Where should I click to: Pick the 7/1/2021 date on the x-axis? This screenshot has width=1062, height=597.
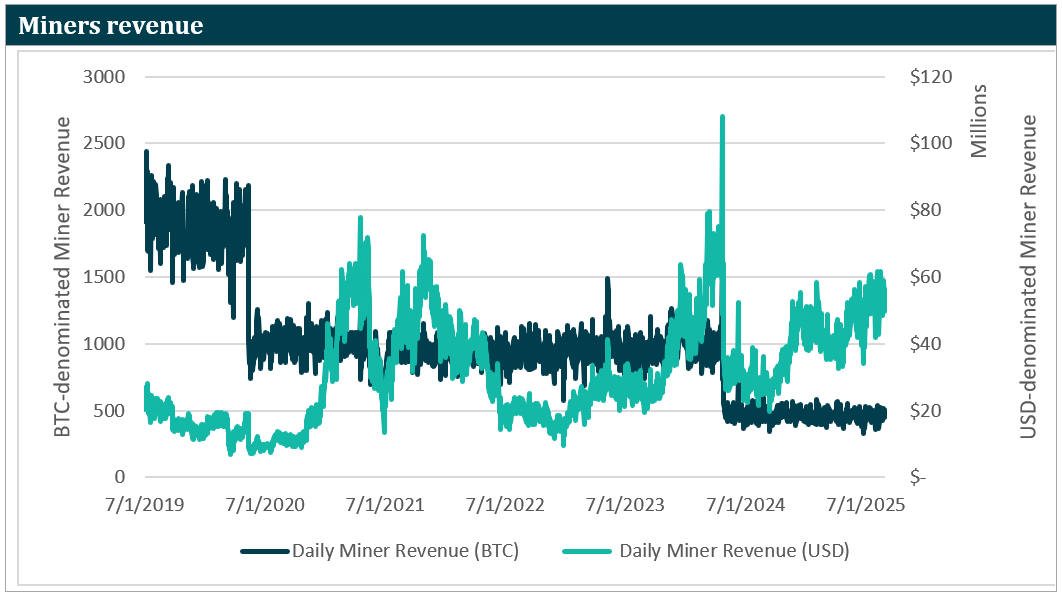click(385, 505)
